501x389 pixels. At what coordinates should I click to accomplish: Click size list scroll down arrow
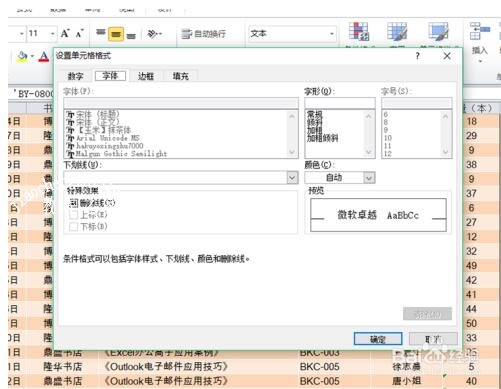tap(446, 152)
